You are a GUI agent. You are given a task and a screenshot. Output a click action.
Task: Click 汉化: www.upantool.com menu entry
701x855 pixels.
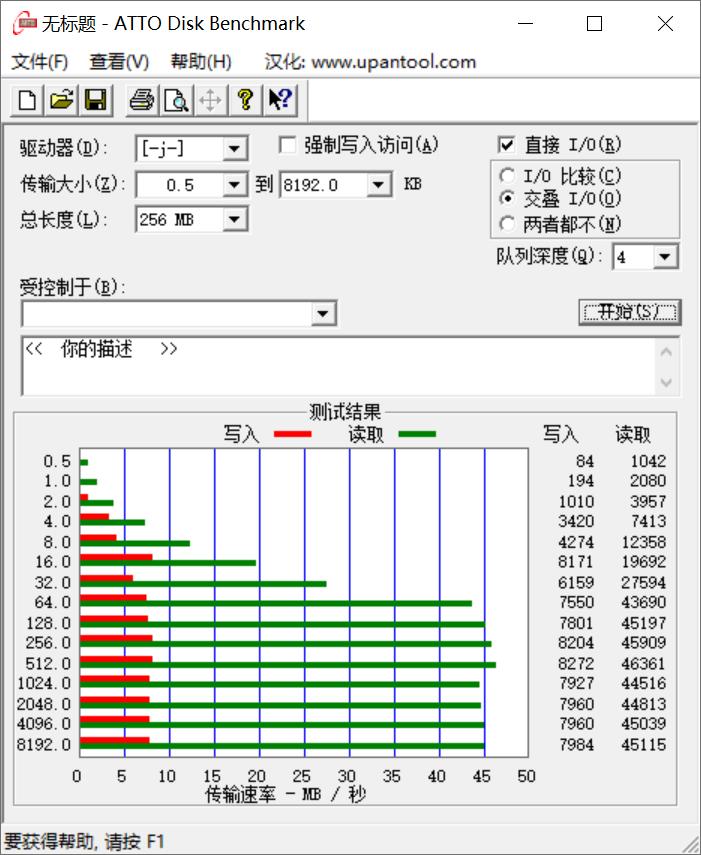(371, 62)
